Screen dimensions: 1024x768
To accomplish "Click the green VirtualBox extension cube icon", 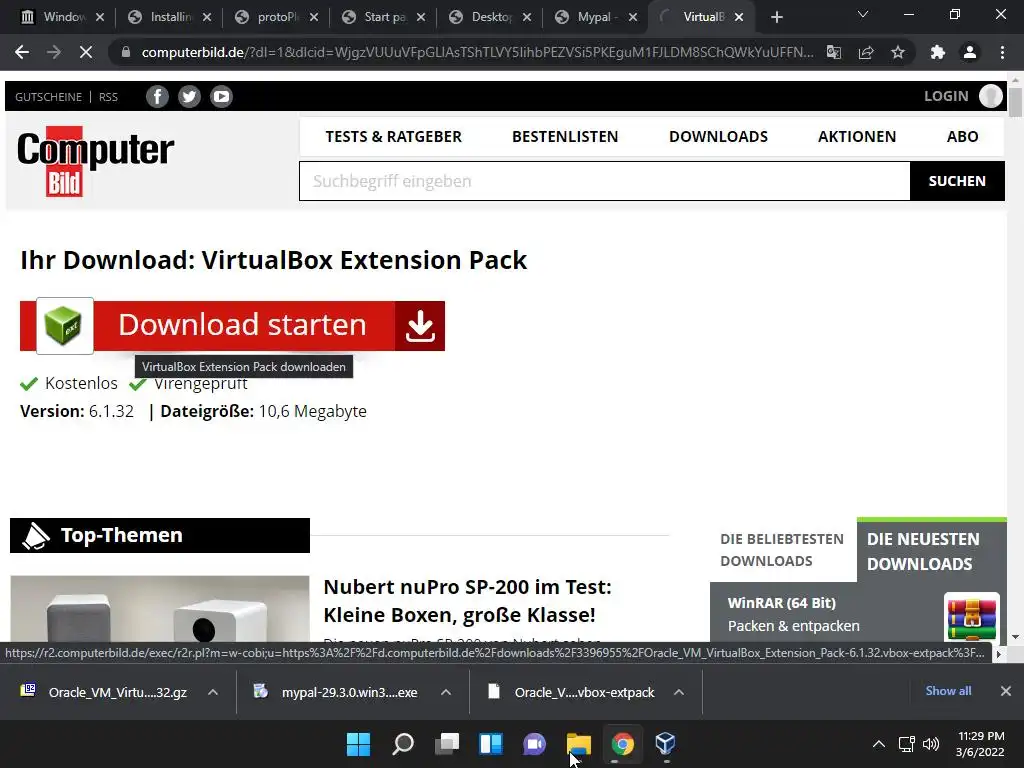I will click(65, 325).
